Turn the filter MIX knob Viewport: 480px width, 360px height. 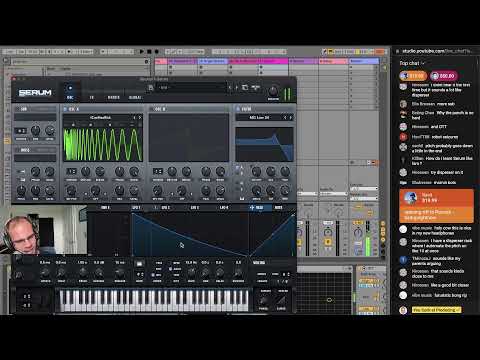(x=285, y=191)
